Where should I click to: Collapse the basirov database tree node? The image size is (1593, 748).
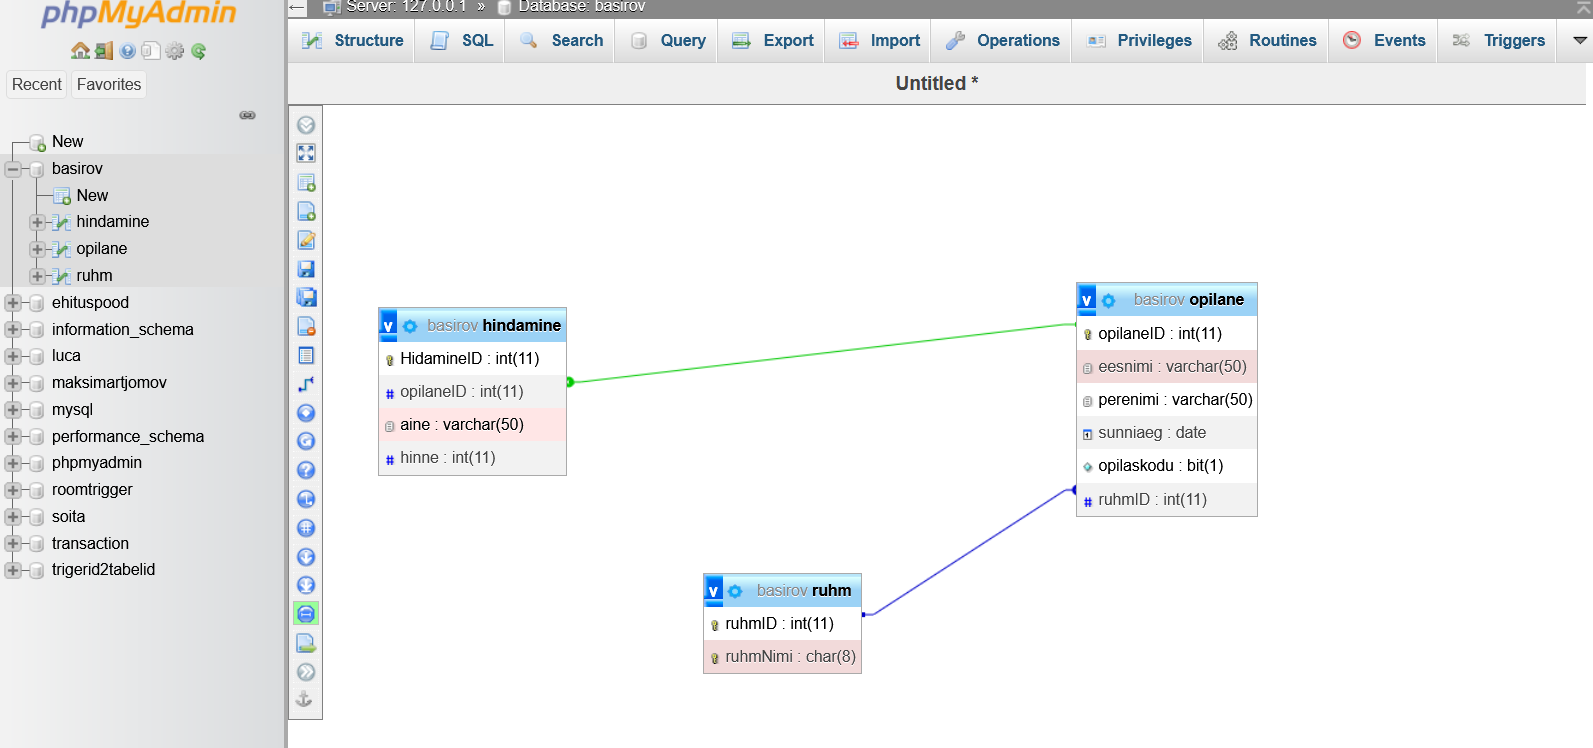pos(13,169)
